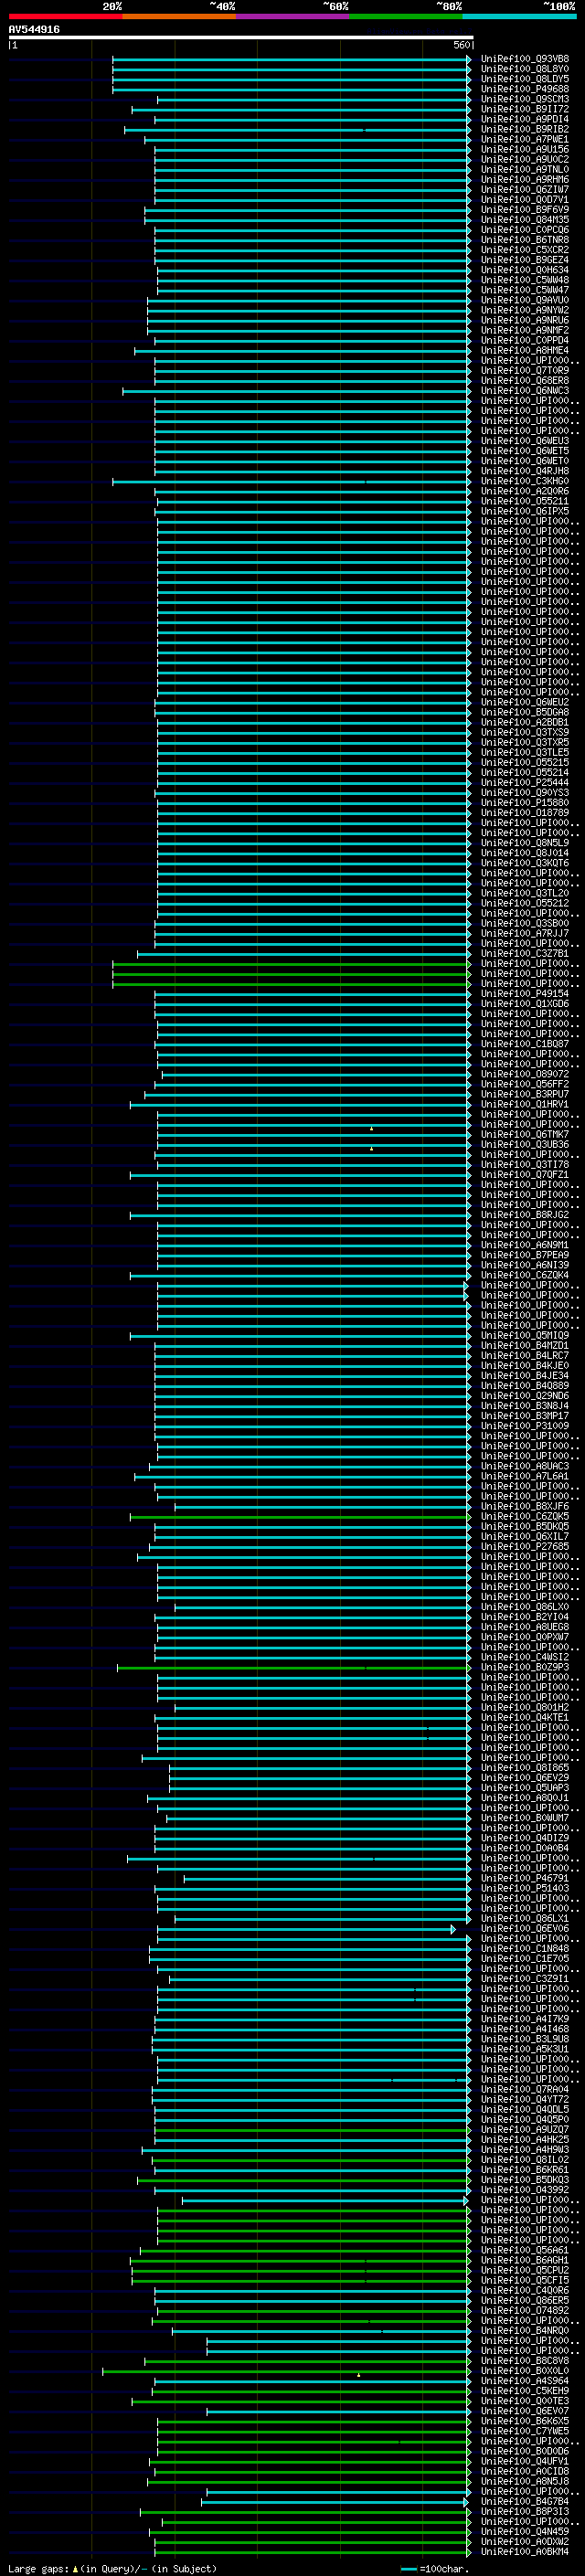Select hit label UniRef100_Q6ZIW7

pos(524,189)
